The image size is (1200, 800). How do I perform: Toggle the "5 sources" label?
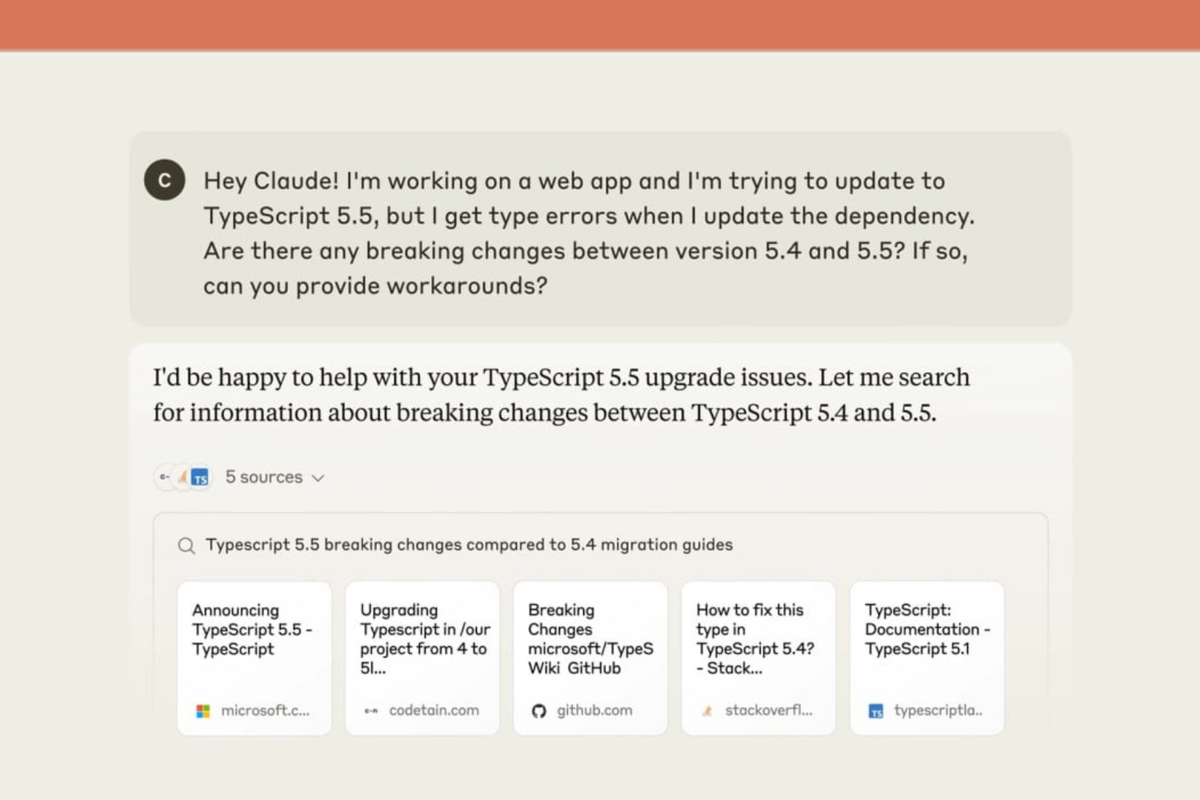263,478
